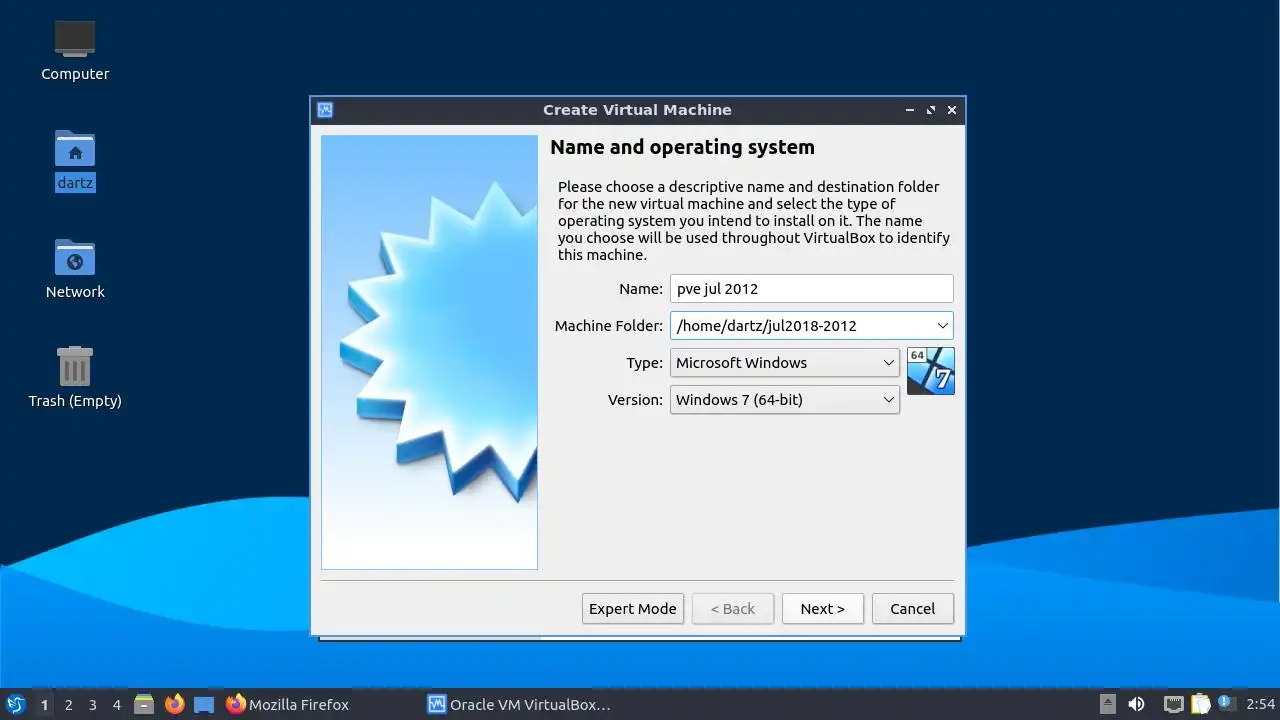Click the Expert Mode button
Viewport: 1280px width, 720px height.
point(633,608)
